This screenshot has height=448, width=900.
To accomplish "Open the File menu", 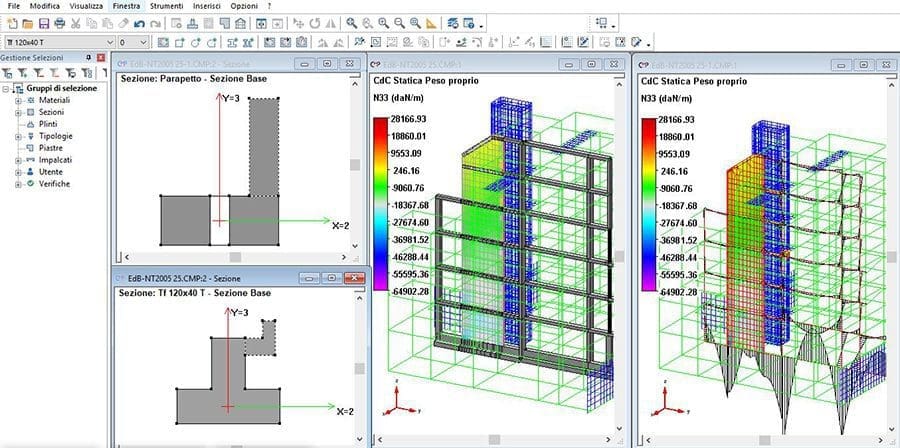I will (14, 6).
